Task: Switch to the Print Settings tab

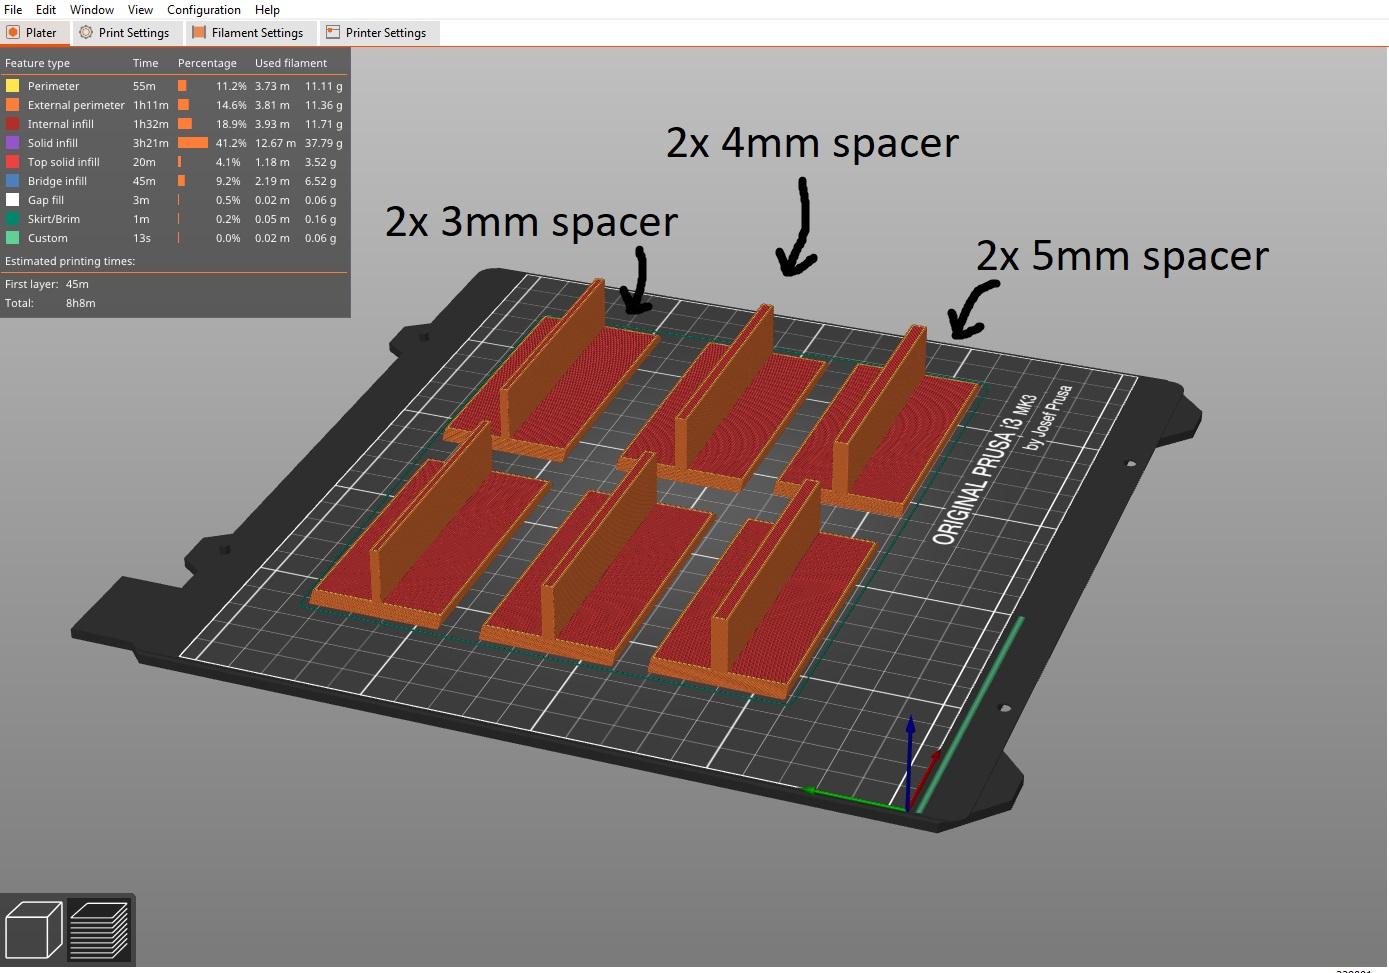Action: [x=126, y=32]
